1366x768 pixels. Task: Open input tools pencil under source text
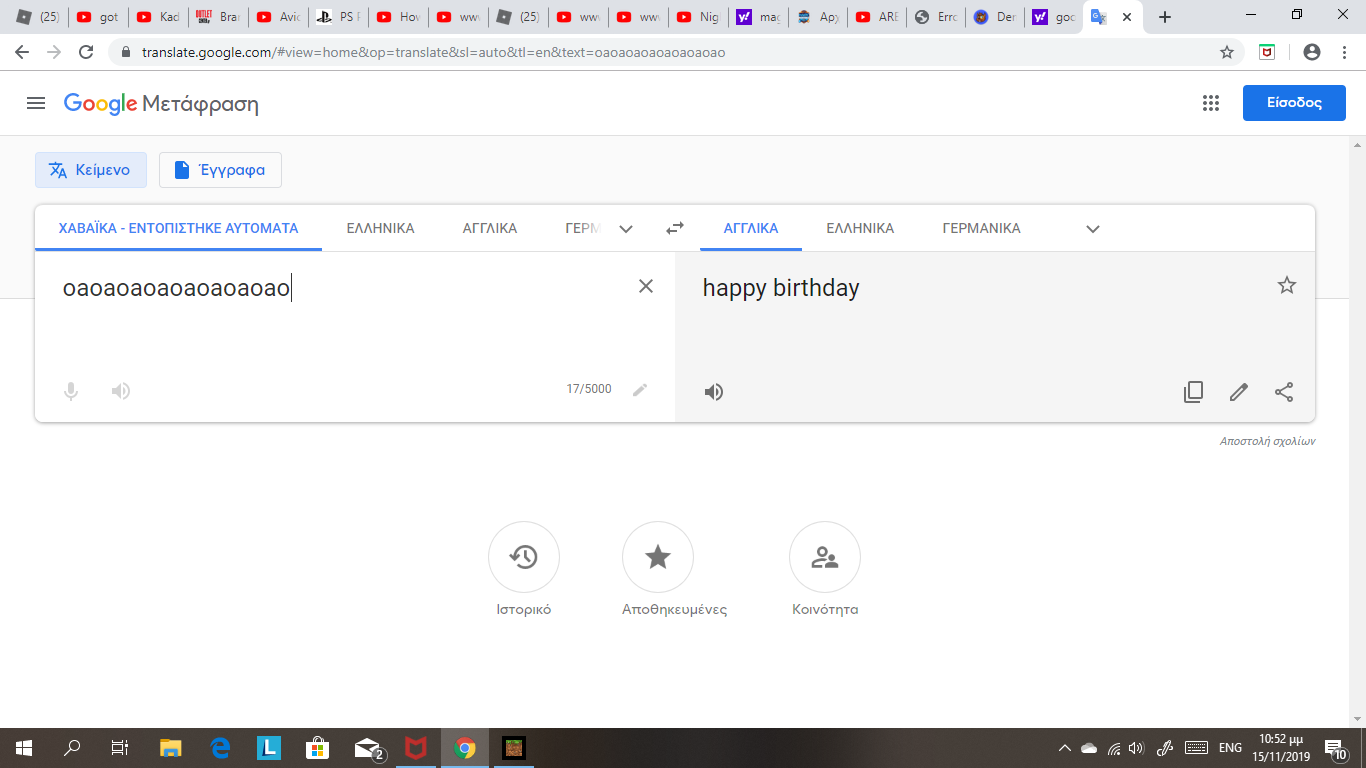pyautogui.click(x=640, y=390)
